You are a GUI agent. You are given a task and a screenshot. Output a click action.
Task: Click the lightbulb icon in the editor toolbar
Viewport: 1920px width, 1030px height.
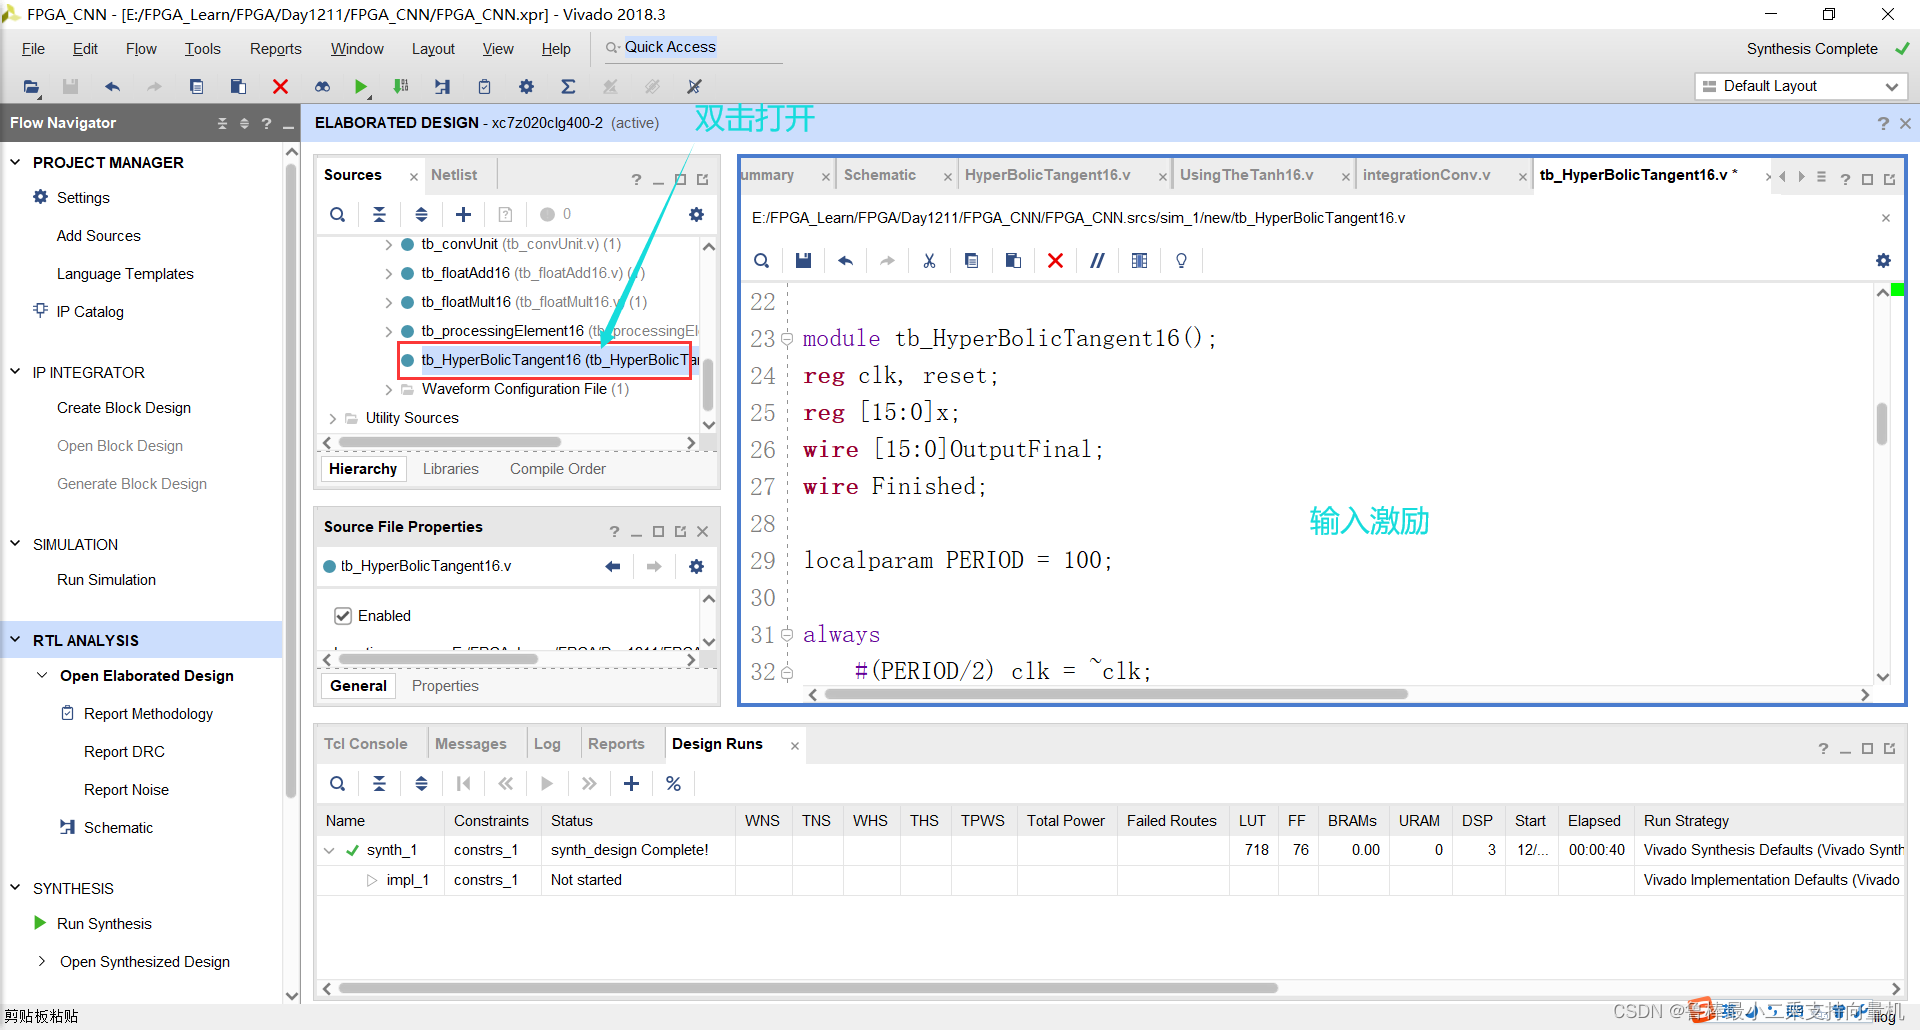tap(1181, 261)
